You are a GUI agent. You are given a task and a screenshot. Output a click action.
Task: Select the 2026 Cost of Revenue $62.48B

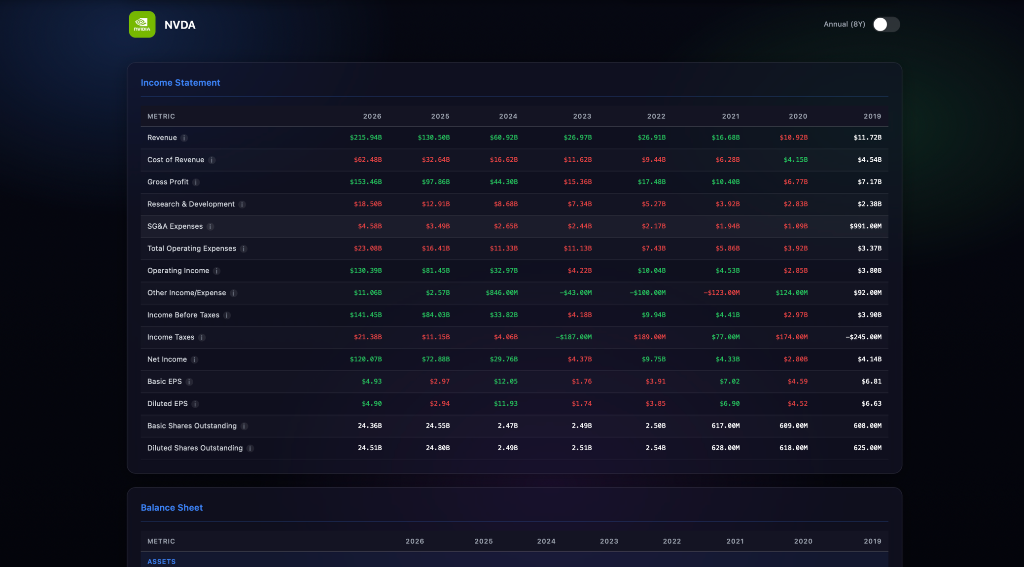tap(368, 160)
